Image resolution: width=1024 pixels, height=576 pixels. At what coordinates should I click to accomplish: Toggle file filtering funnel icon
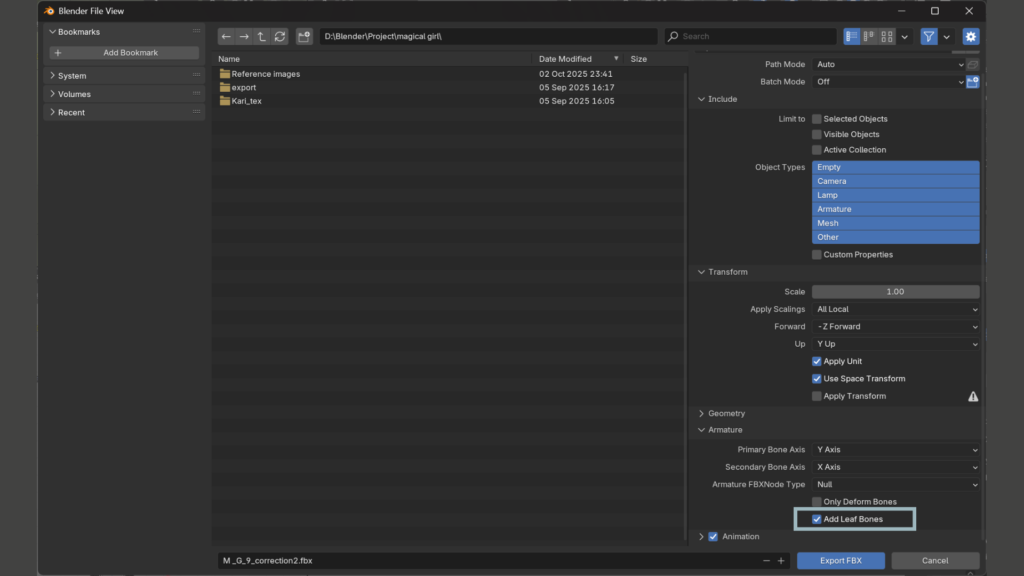pyautogui.click(x=929, y=36)
